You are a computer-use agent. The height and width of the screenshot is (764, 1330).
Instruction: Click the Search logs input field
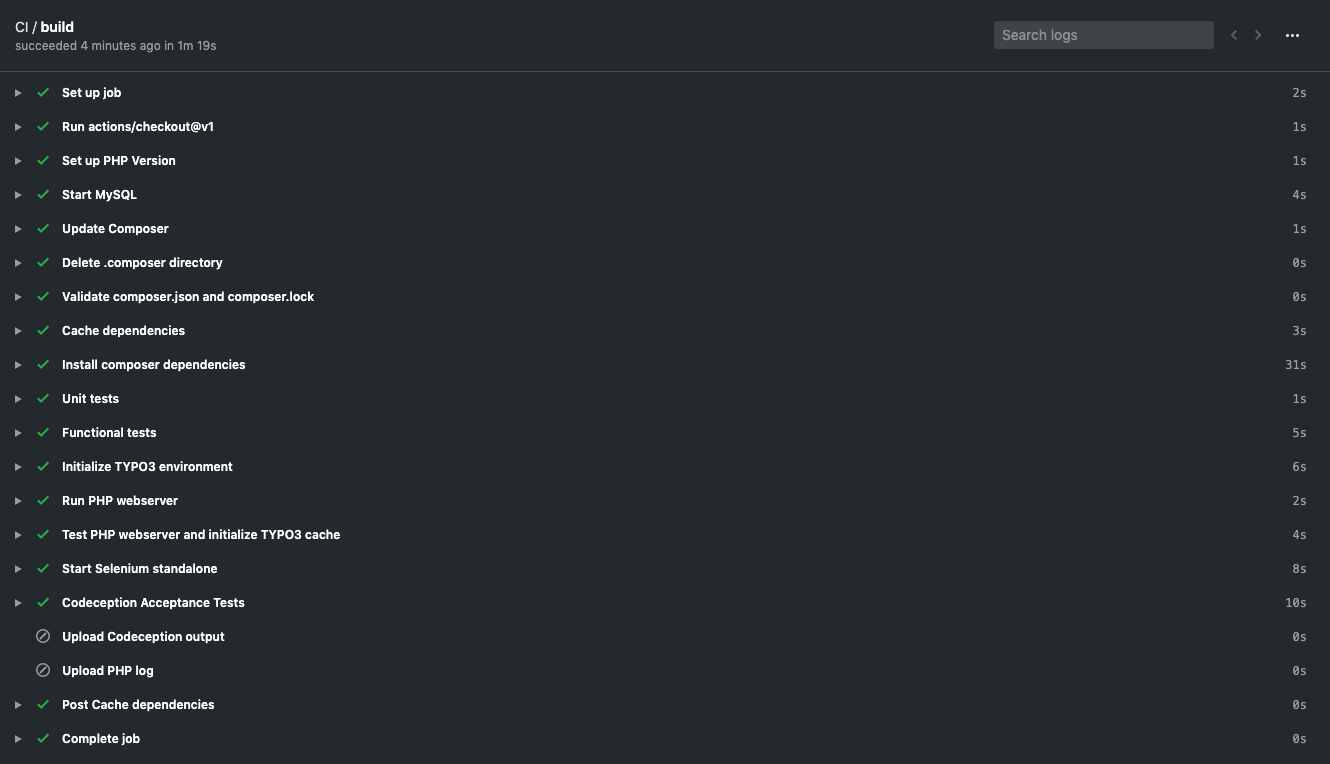pos(1103,35)
